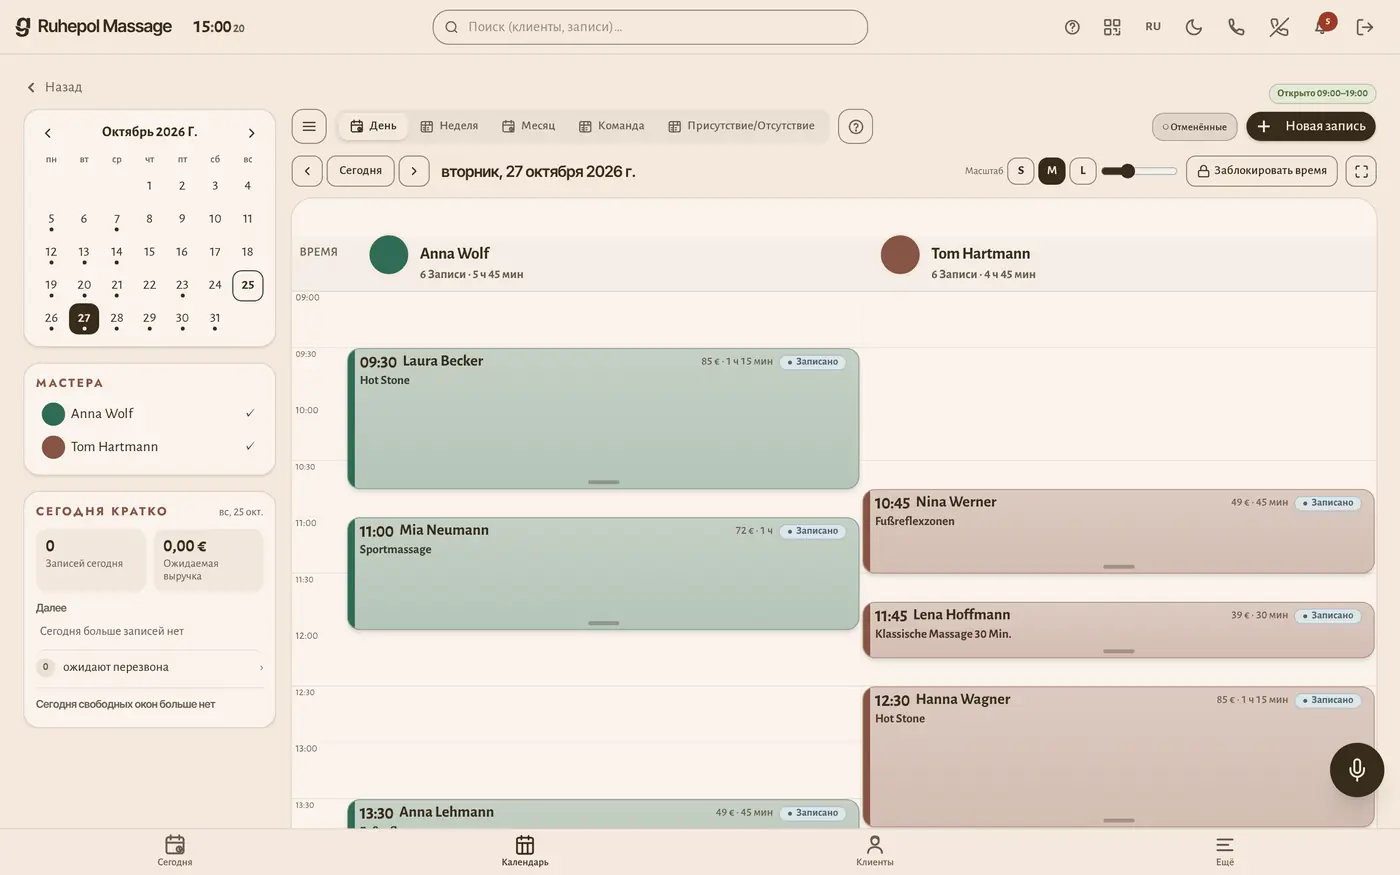Enter fullscreen calendar view
This screenshot has width=1400, height=875.
(x=1361, y=171)
